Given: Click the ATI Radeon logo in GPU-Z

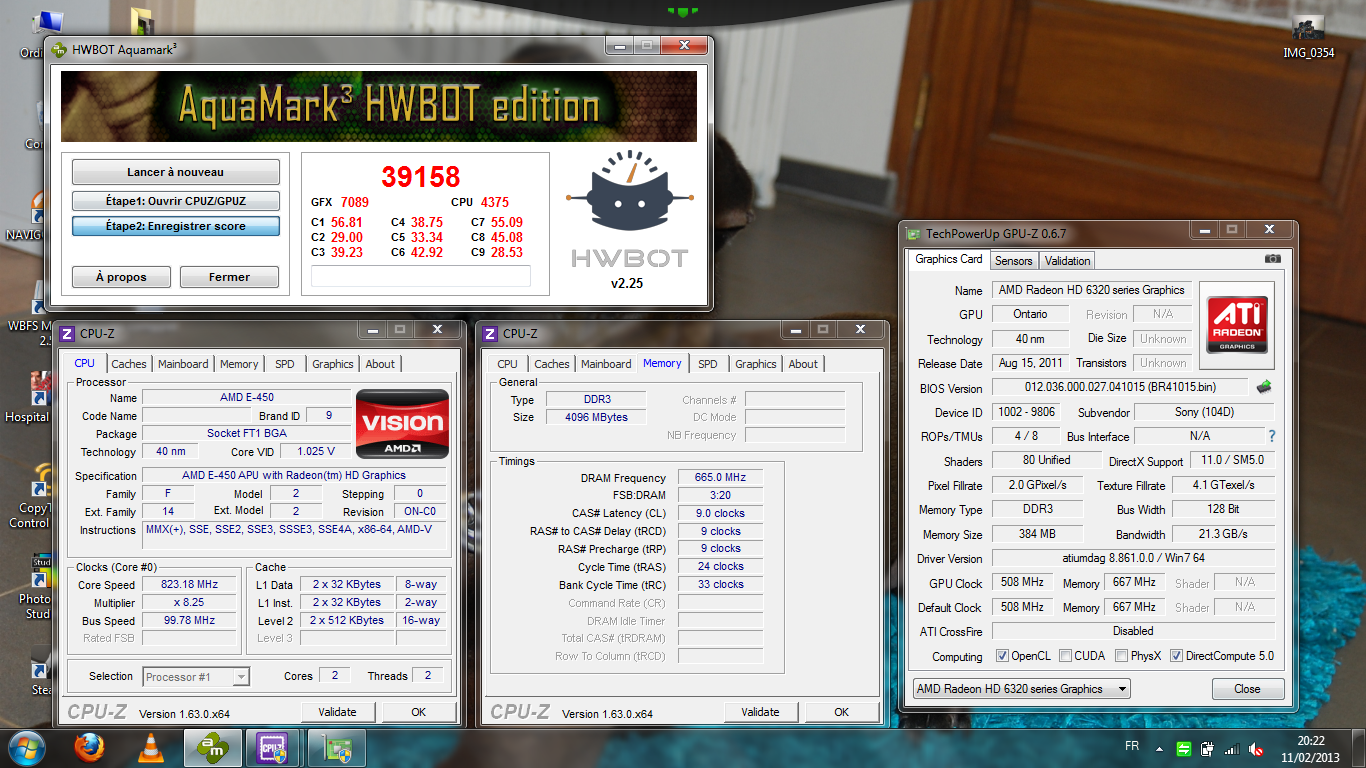Looking at the screenshot, I should tap(1237, 324).
